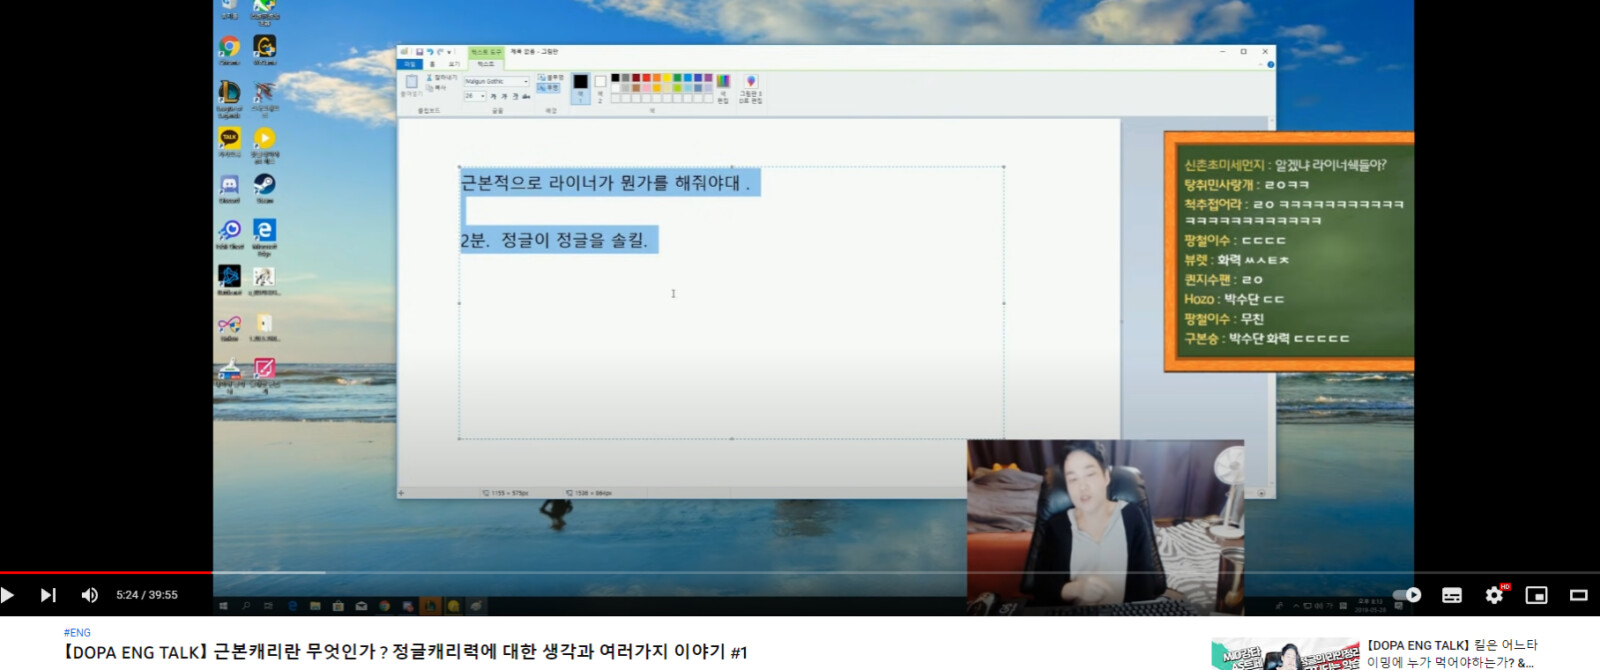Screen dimensions: 1600x670
Task: Enable miniplayer mode
Action: point(1536,595)
